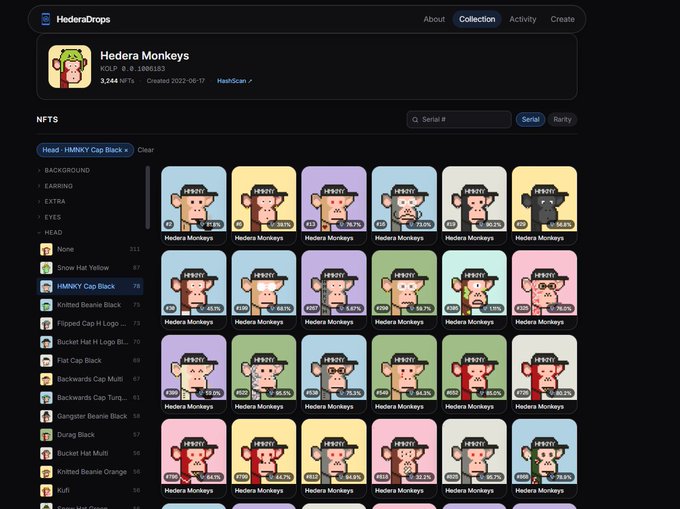Open monkey #549 card with 94.3% rarity
680x509 pixels.
(x=404, y=374)
